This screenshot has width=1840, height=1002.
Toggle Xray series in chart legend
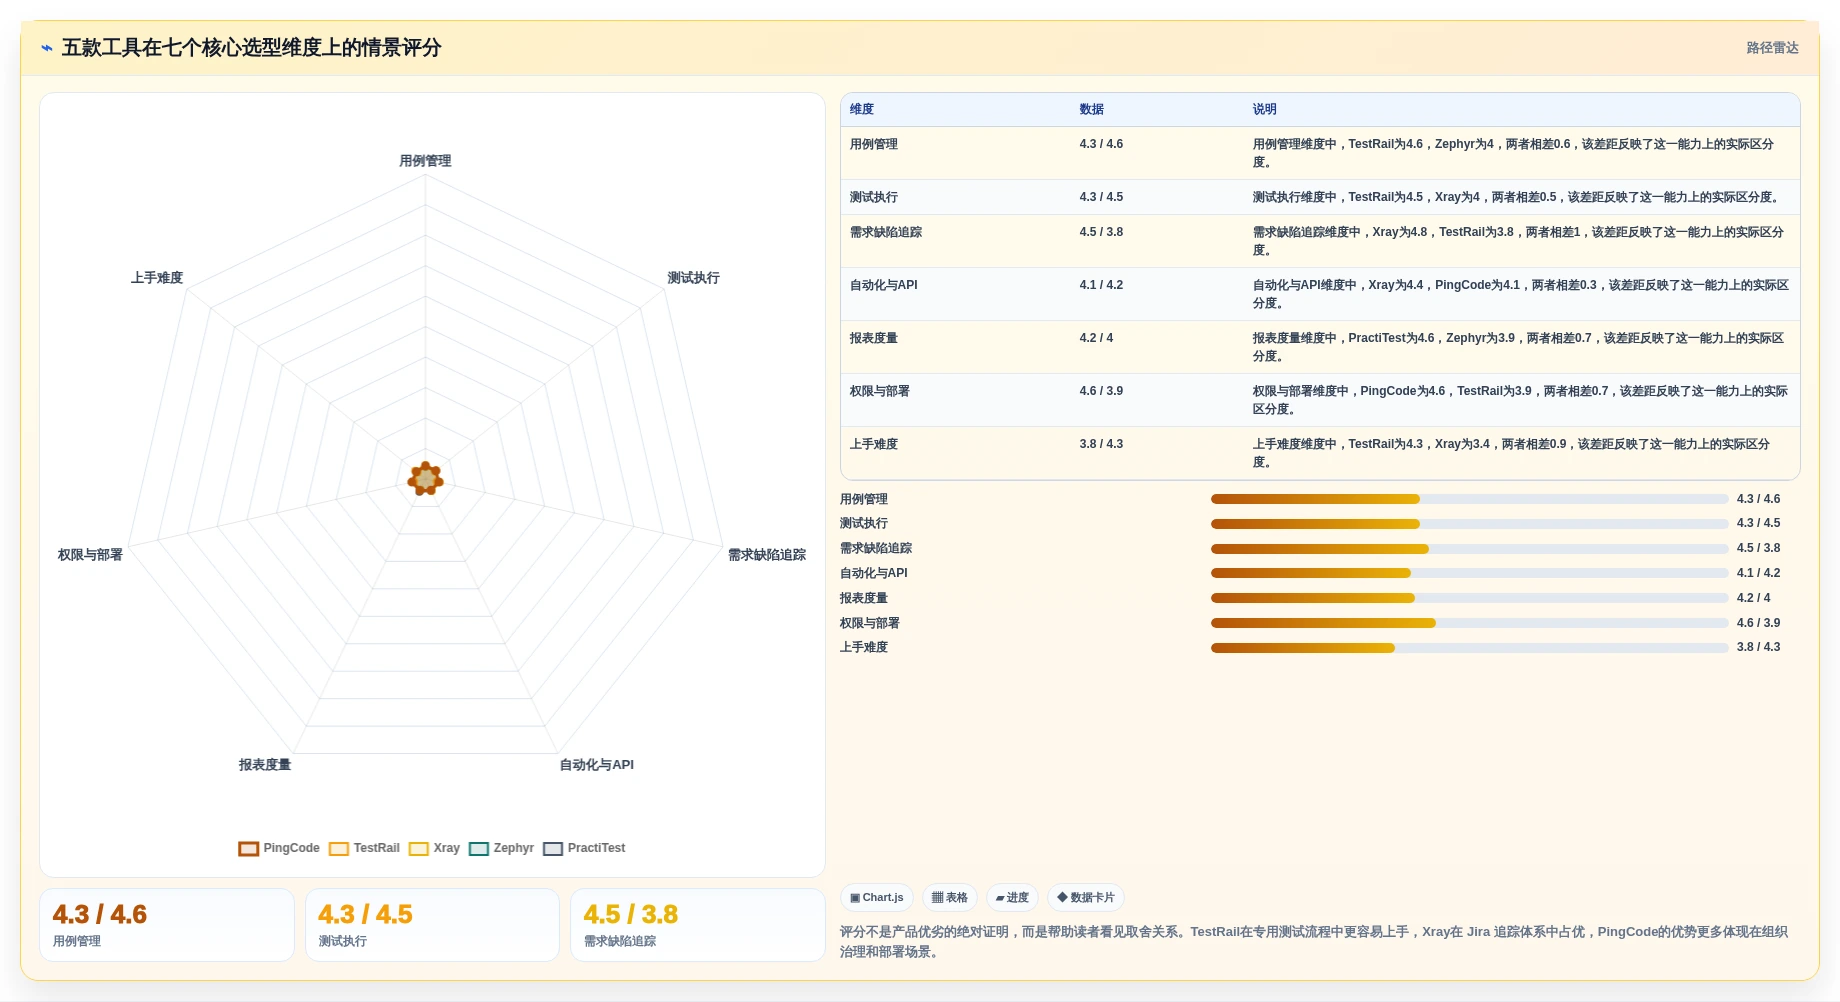(x=434, y=848)
